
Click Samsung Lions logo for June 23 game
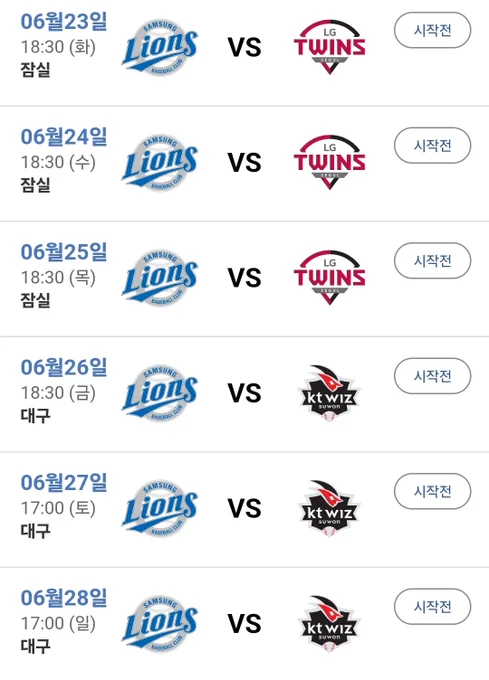coord(160,47)
